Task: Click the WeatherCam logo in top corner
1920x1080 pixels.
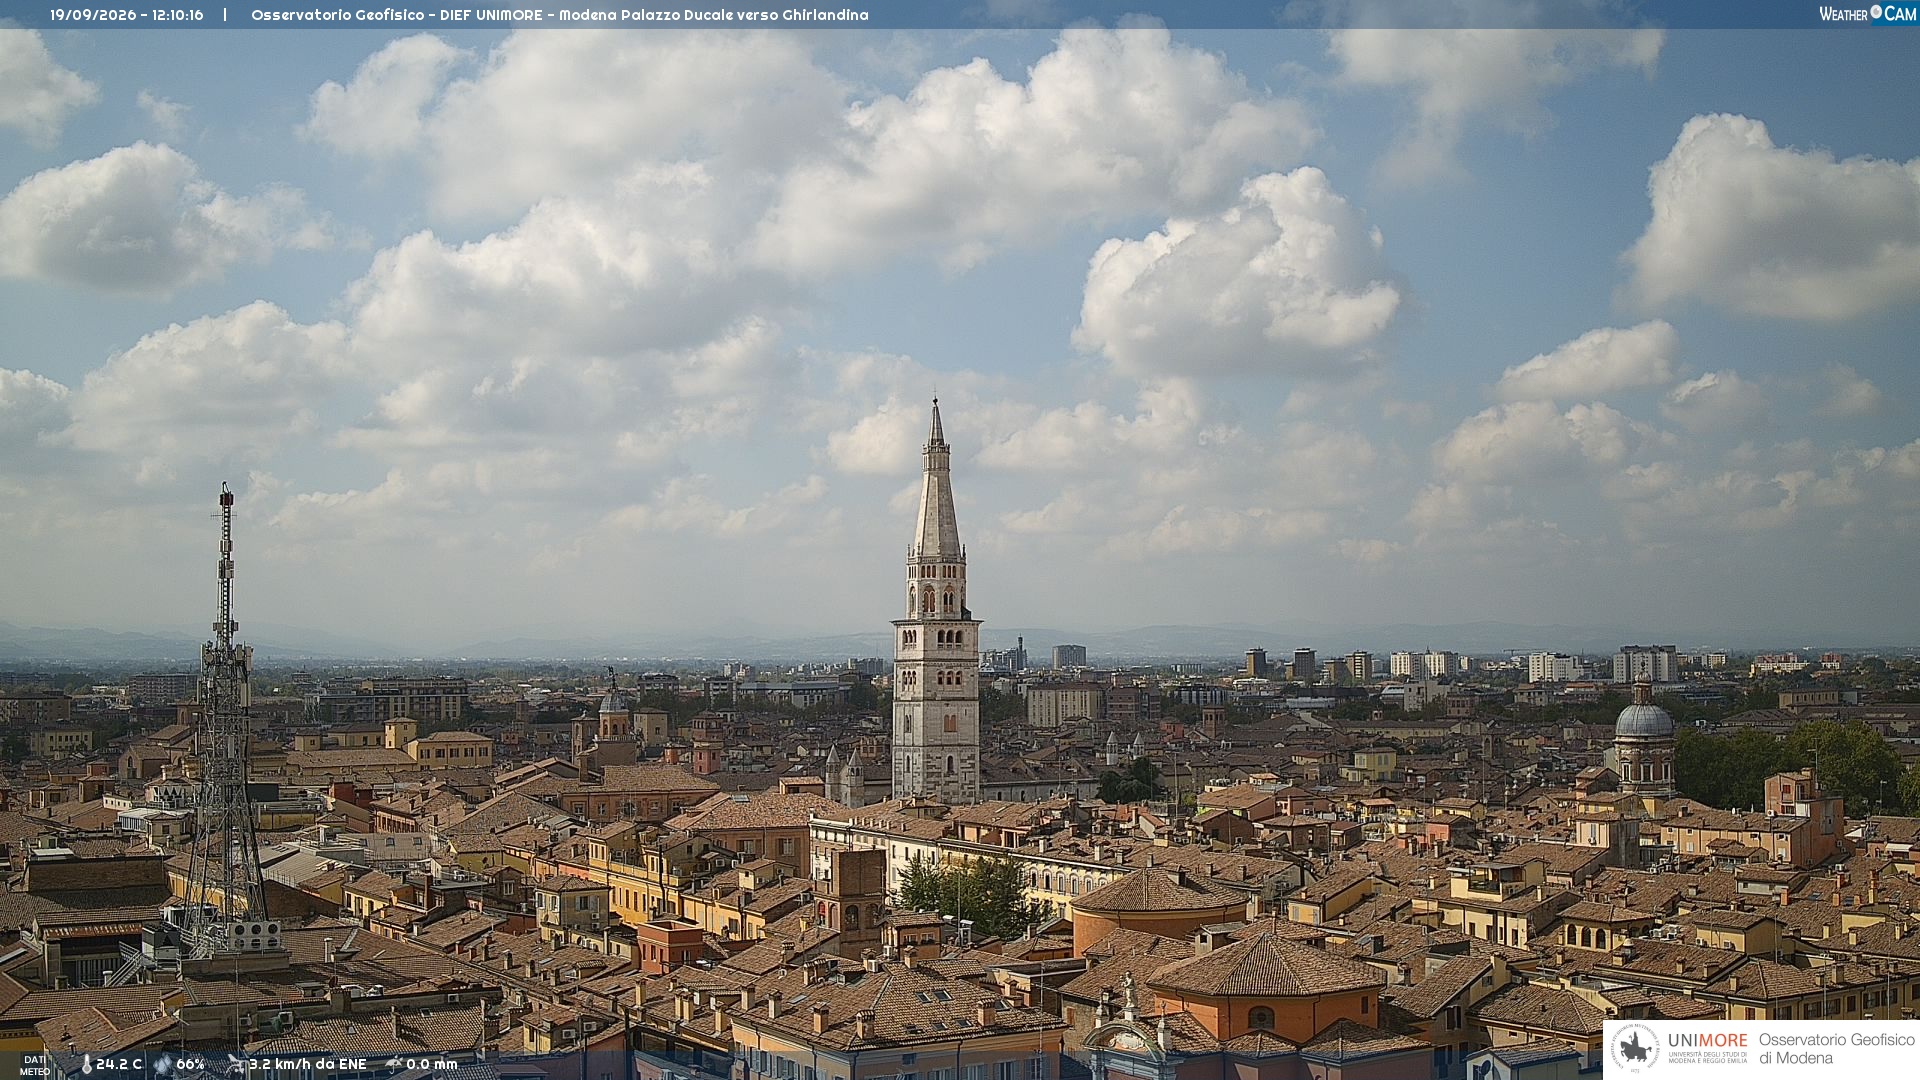Action: [x=1867, y=14]
